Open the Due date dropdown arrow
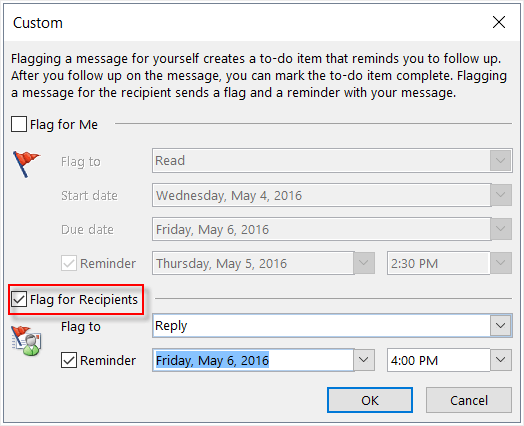The height and width of the screenshot is (426, 524). (x=501, y=229)
